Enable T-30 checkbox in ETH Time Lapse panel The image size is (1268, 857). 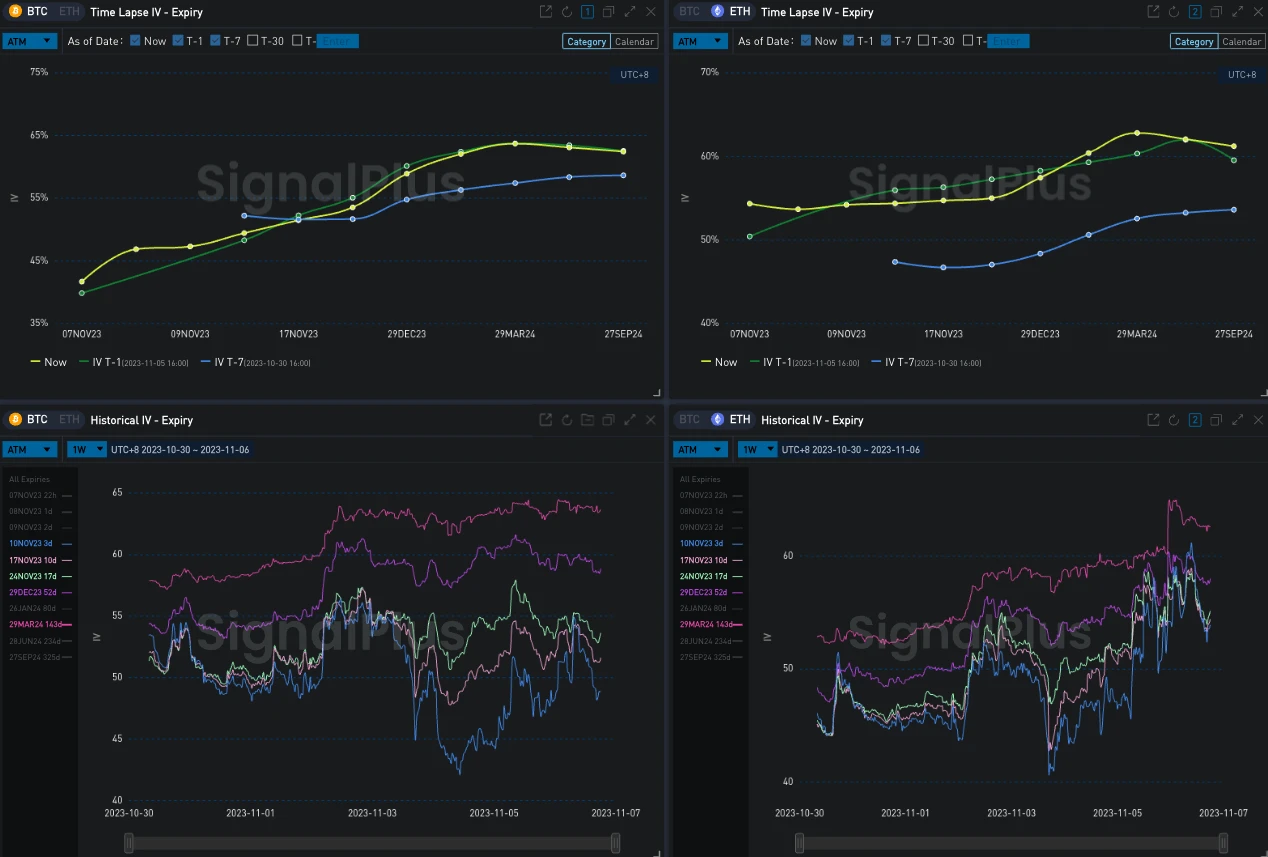click(923, 41)
